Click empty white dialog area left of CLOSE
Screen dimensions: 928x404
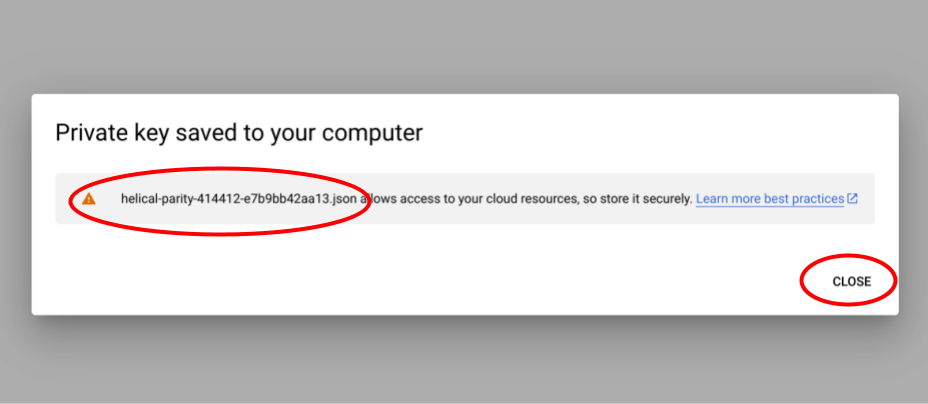click(500, 281)
